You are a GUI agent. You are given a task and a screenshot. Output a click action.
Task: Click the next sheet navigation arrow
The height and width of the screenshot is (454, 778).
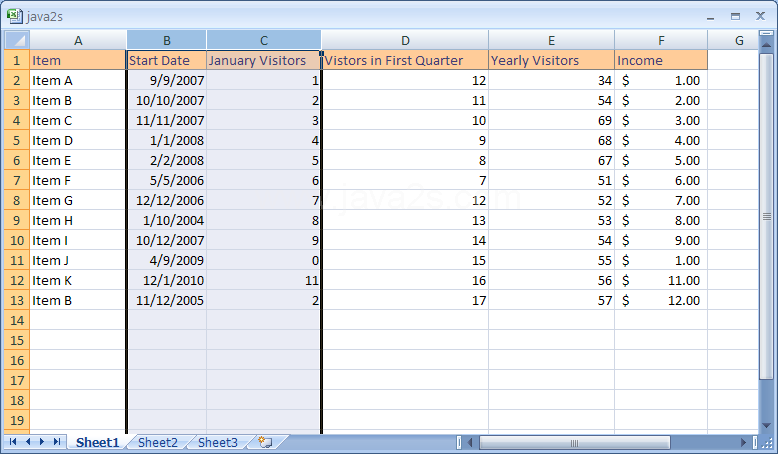point(42,442)
